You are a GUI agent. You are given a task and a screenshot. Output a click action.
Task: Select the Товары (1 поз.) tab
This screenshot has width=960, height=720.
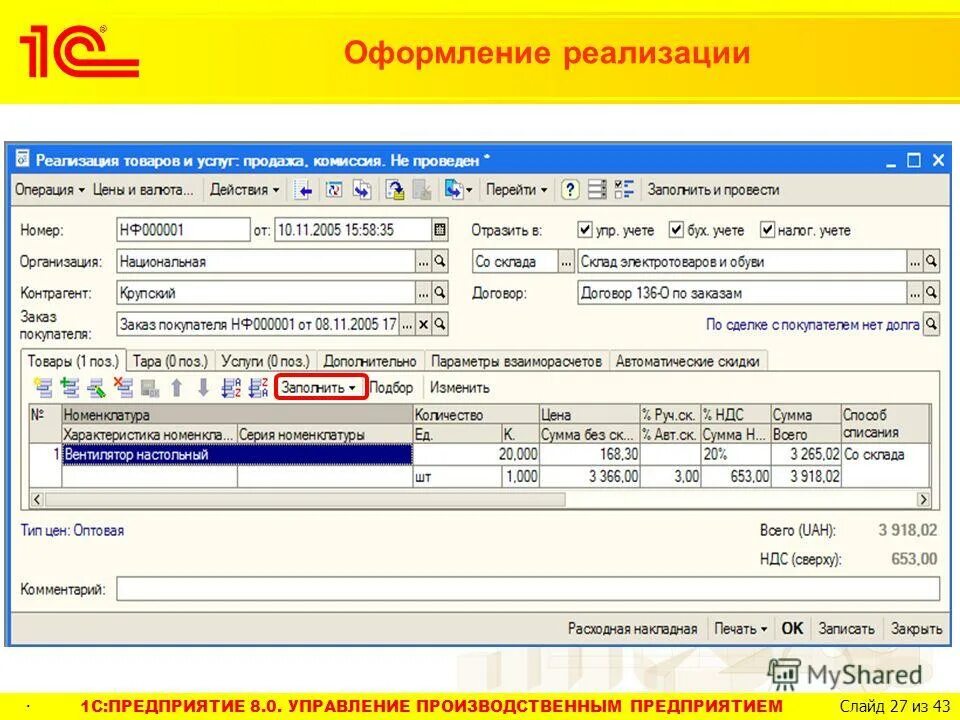(73, 361)
